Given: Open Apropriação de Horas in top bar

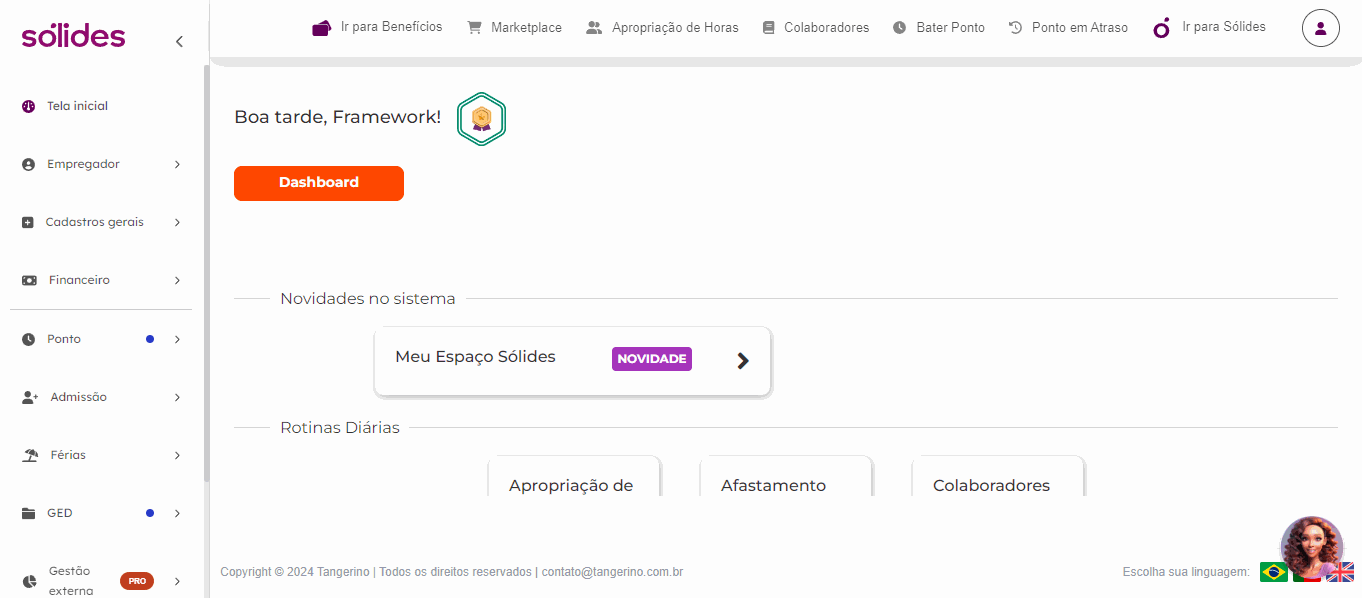Looking at the screenshot, I should [675, 28].
